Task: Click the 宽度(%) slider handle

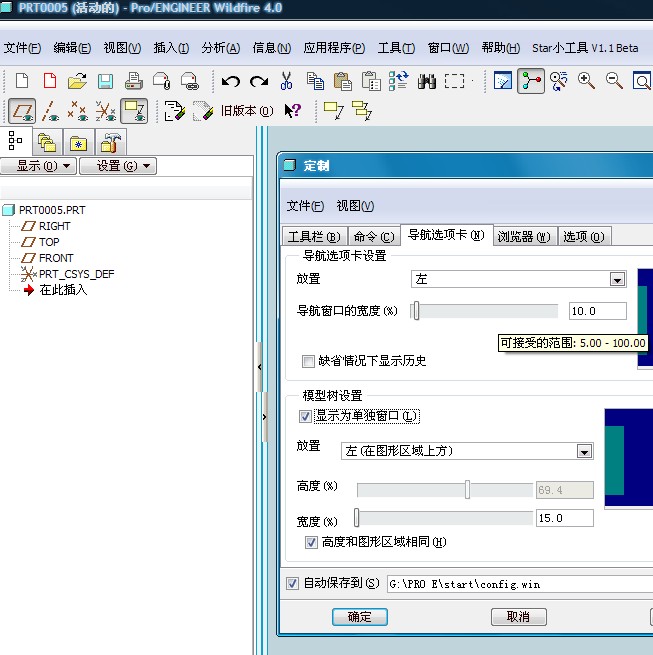Action: (356, 518)
